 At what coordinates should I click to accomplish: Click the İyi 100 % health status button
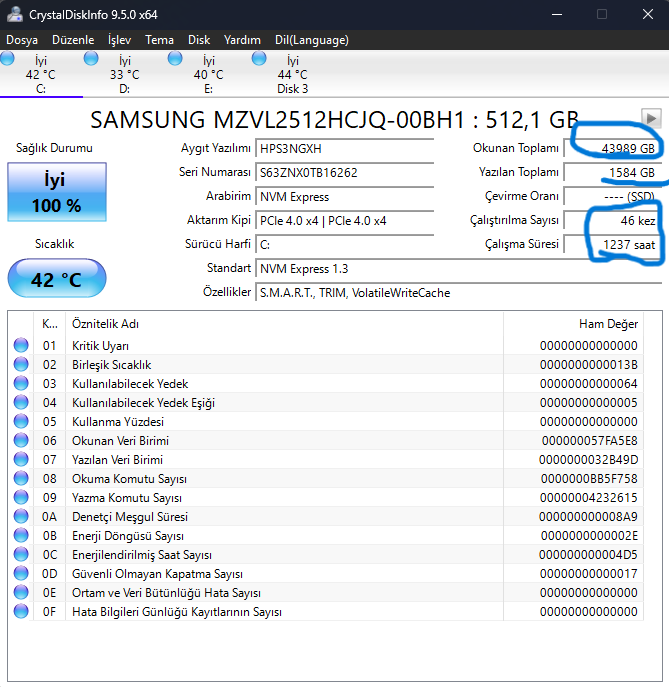57,192
